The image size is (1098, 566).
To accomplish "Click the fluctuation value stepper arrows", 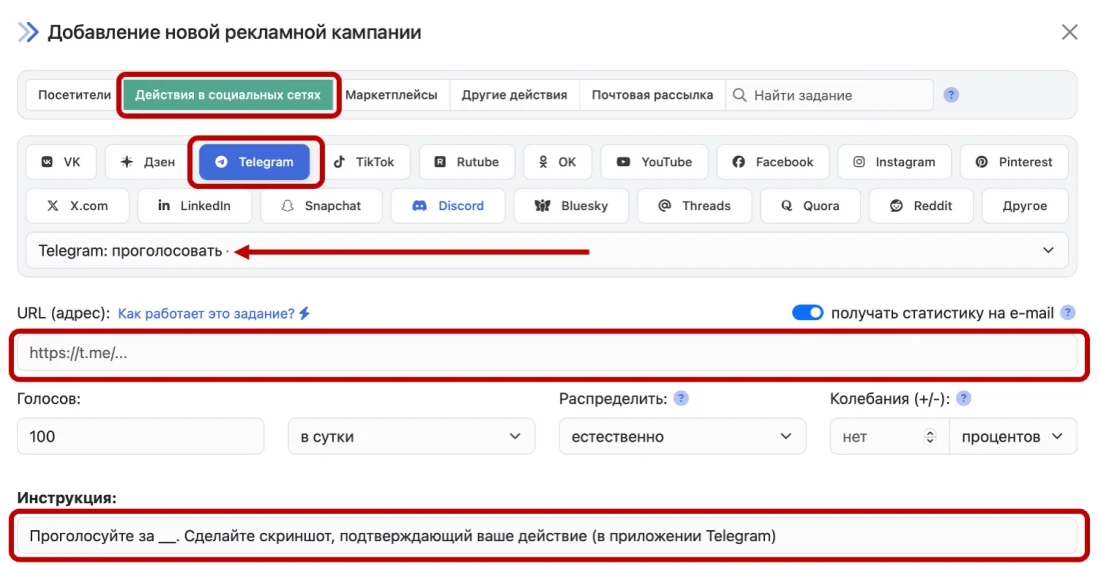I will pyautogui.click(x=930, y=437).
